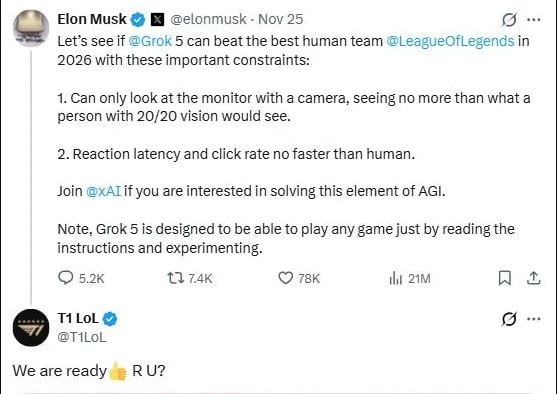
Task: Click the X affiliation badge
Action: [157, 20]
